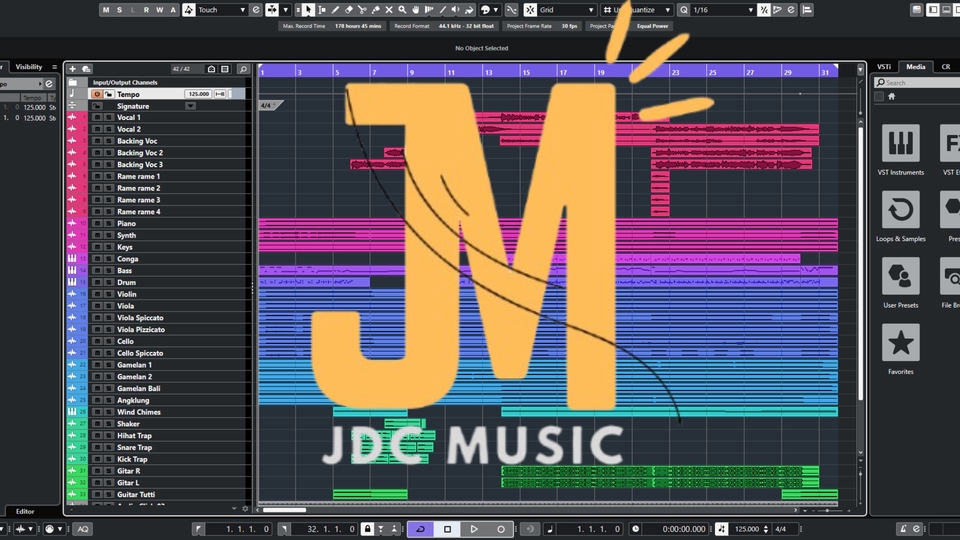Toggle global Solo (S) state button
The width and height of the screenshot is (960, 540).
[x=119, y=10]
